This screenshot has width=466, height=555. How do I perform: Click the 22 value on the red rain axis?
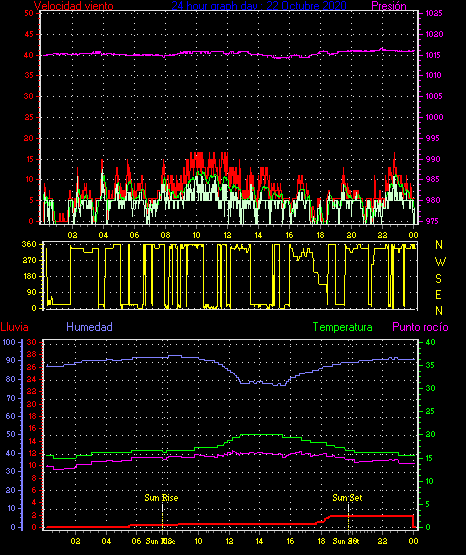pos(31,391)
